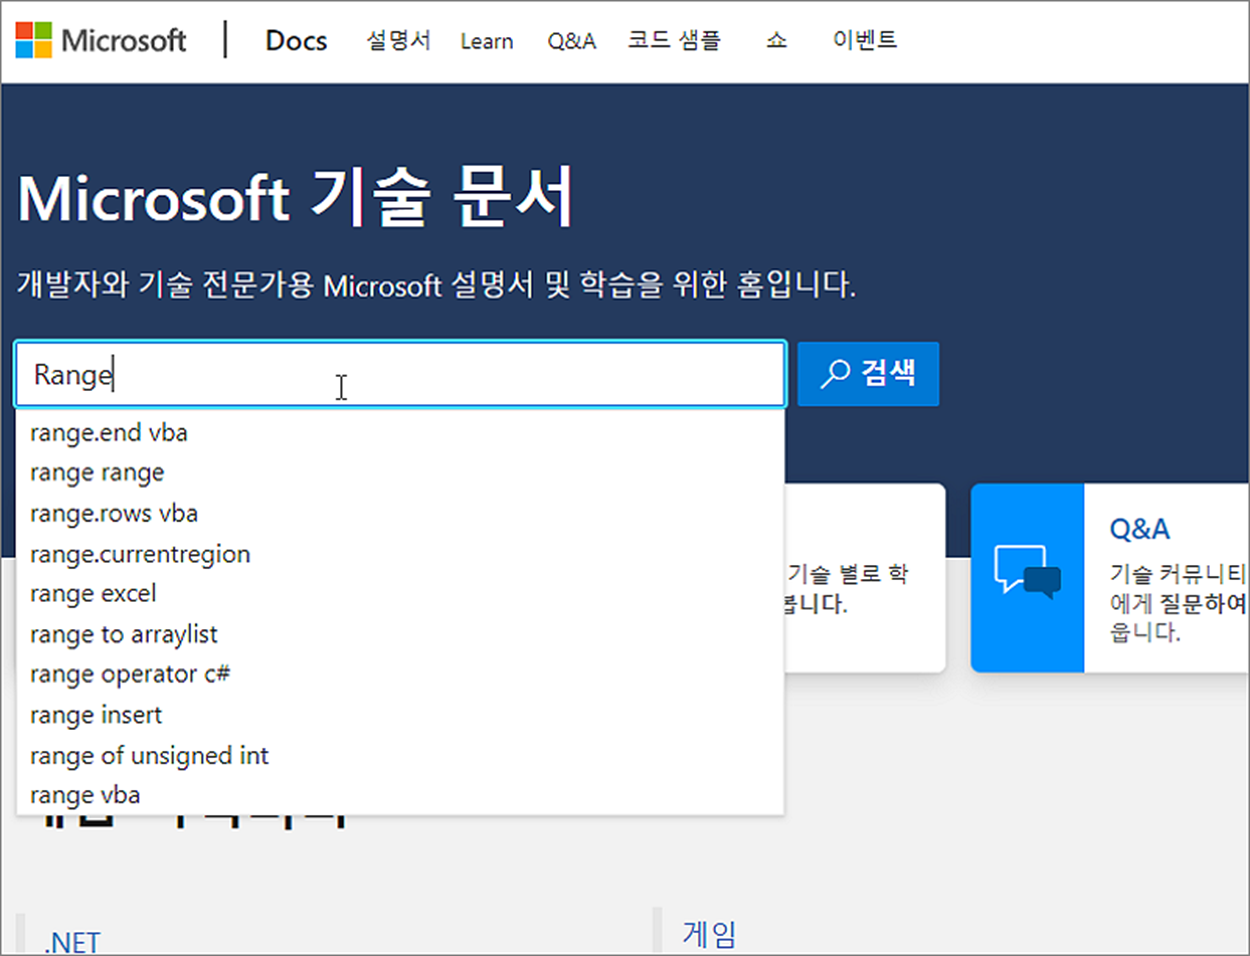1250x956 pixels.
Task: Select suggestion range.currentregion
Action: coord(400,554)
